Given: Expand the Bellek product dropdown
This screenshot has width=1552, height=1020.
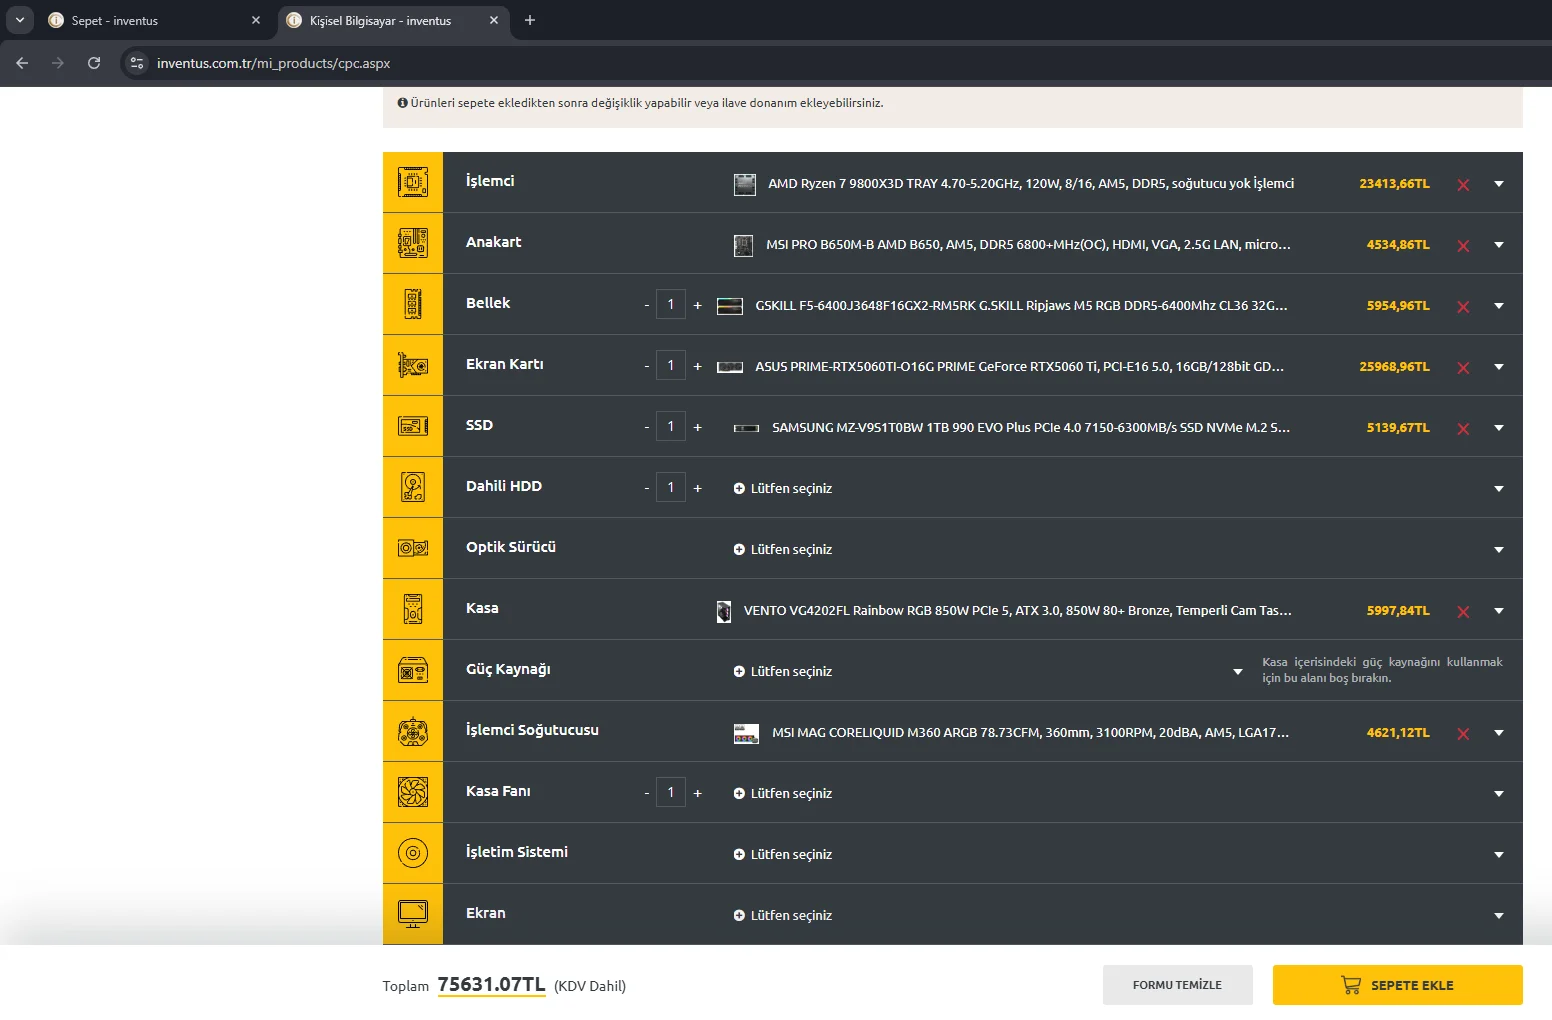Looking at the screenshot, I should coord(1499,306).
